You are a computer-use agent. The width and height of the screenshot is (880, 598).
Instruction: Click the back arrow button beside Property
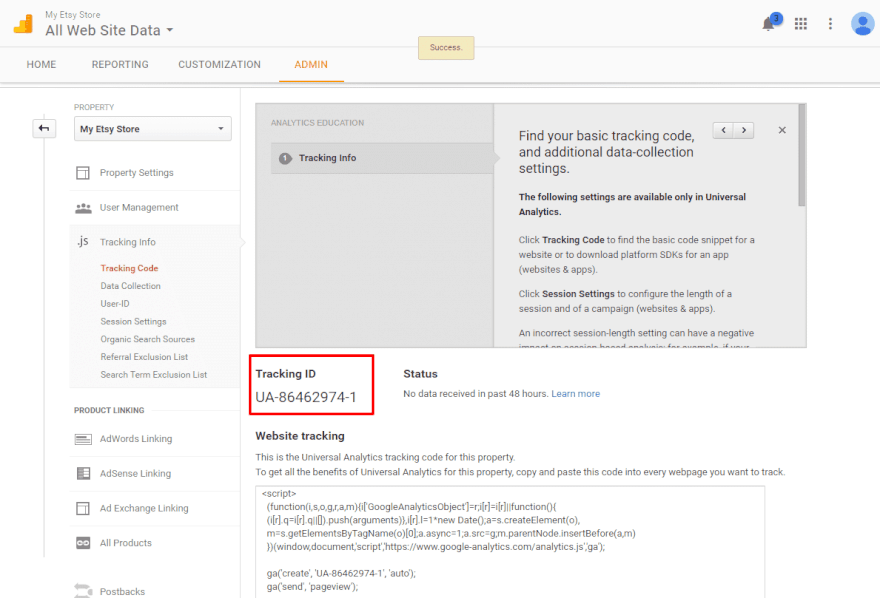44,128
